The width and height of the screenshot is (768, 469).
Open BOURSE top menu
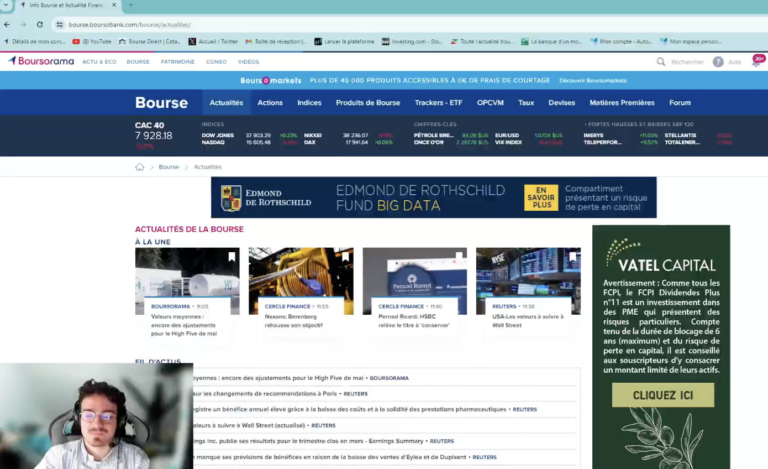coord(138,62)
